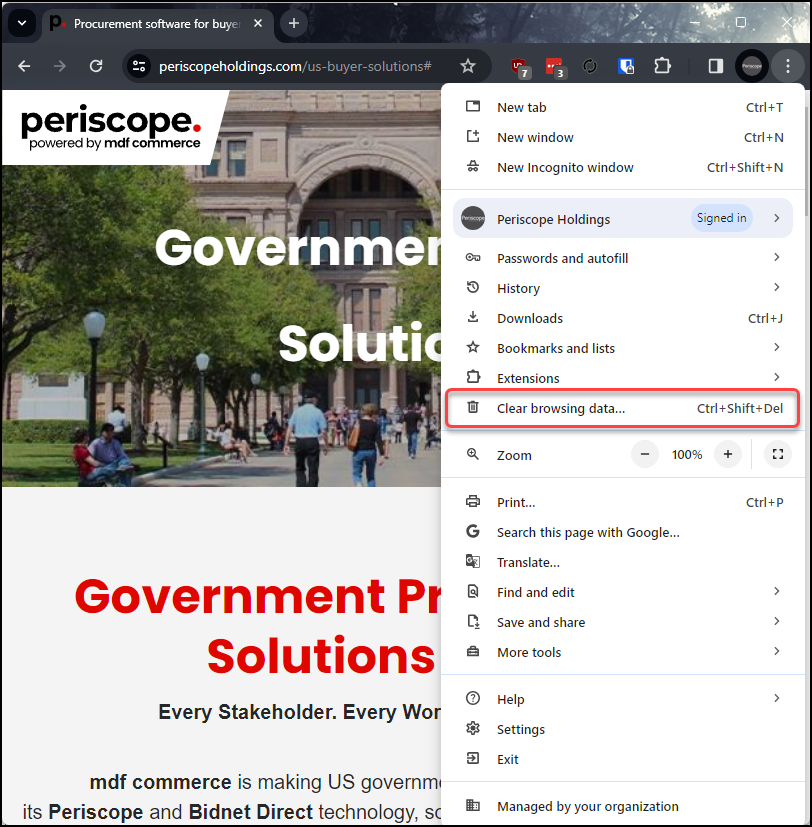The image size is (812, 827).
Task: Open the History menu item
Action: (623, 288)
